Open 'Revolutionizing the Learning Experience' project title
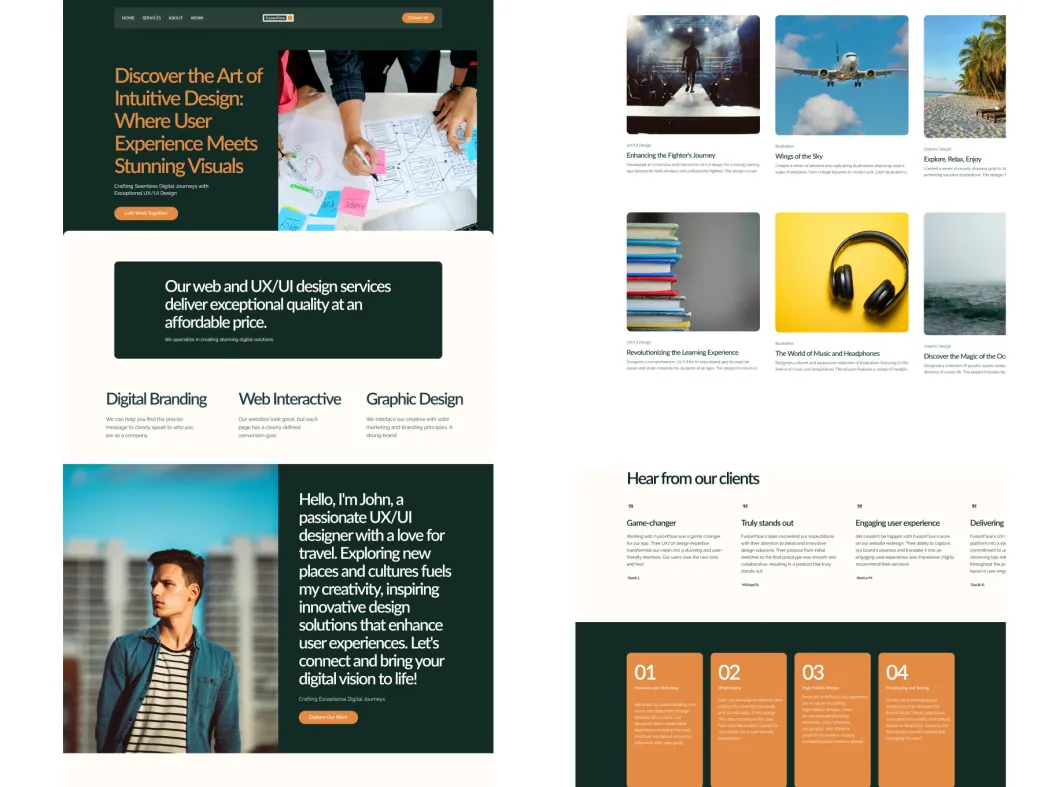Screen dimensions: 1041x787 (682, 353)
